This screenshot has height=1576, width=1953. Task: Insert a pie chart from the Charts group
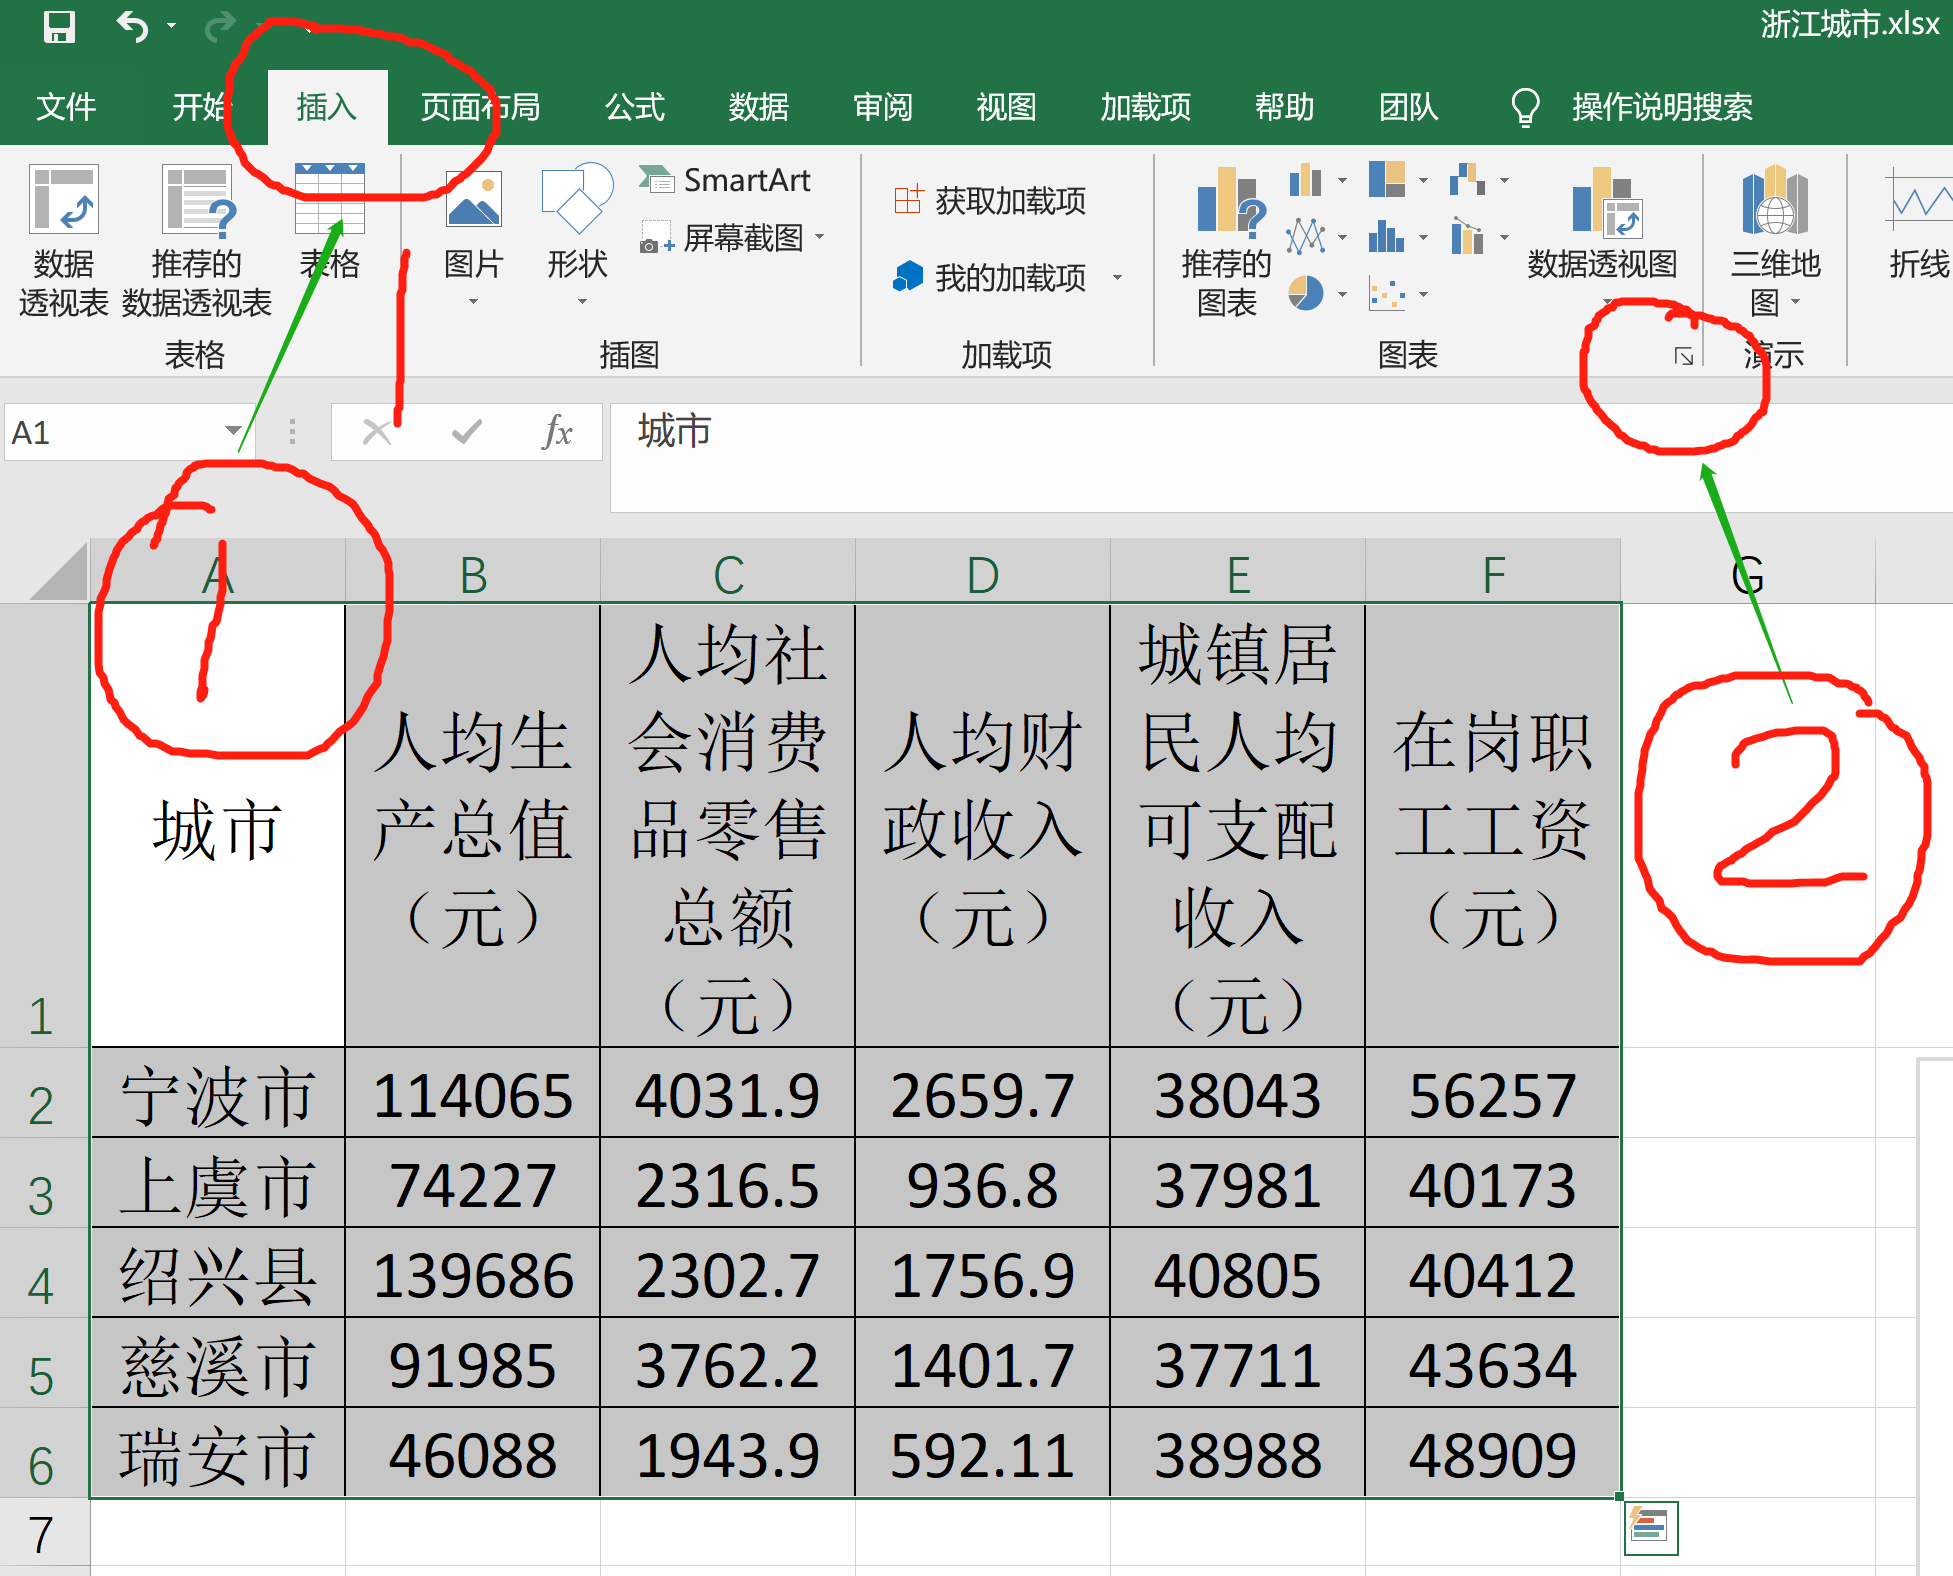tap(1305, 295)
